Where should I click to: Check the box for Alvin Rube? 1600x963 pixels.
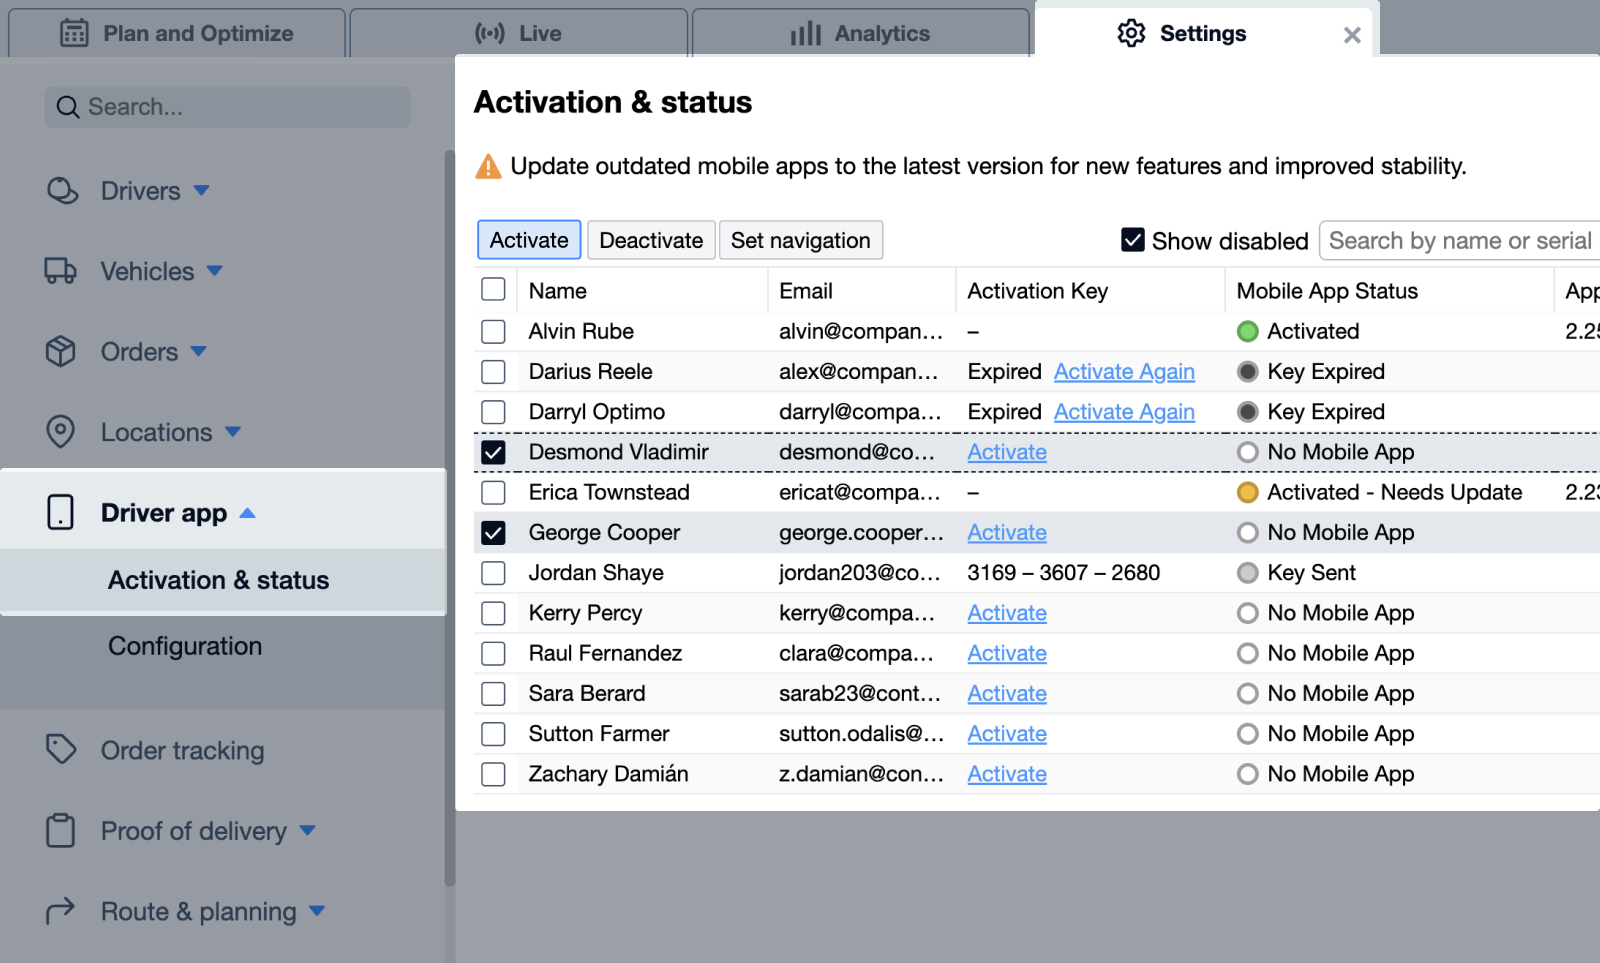point(493,331)
